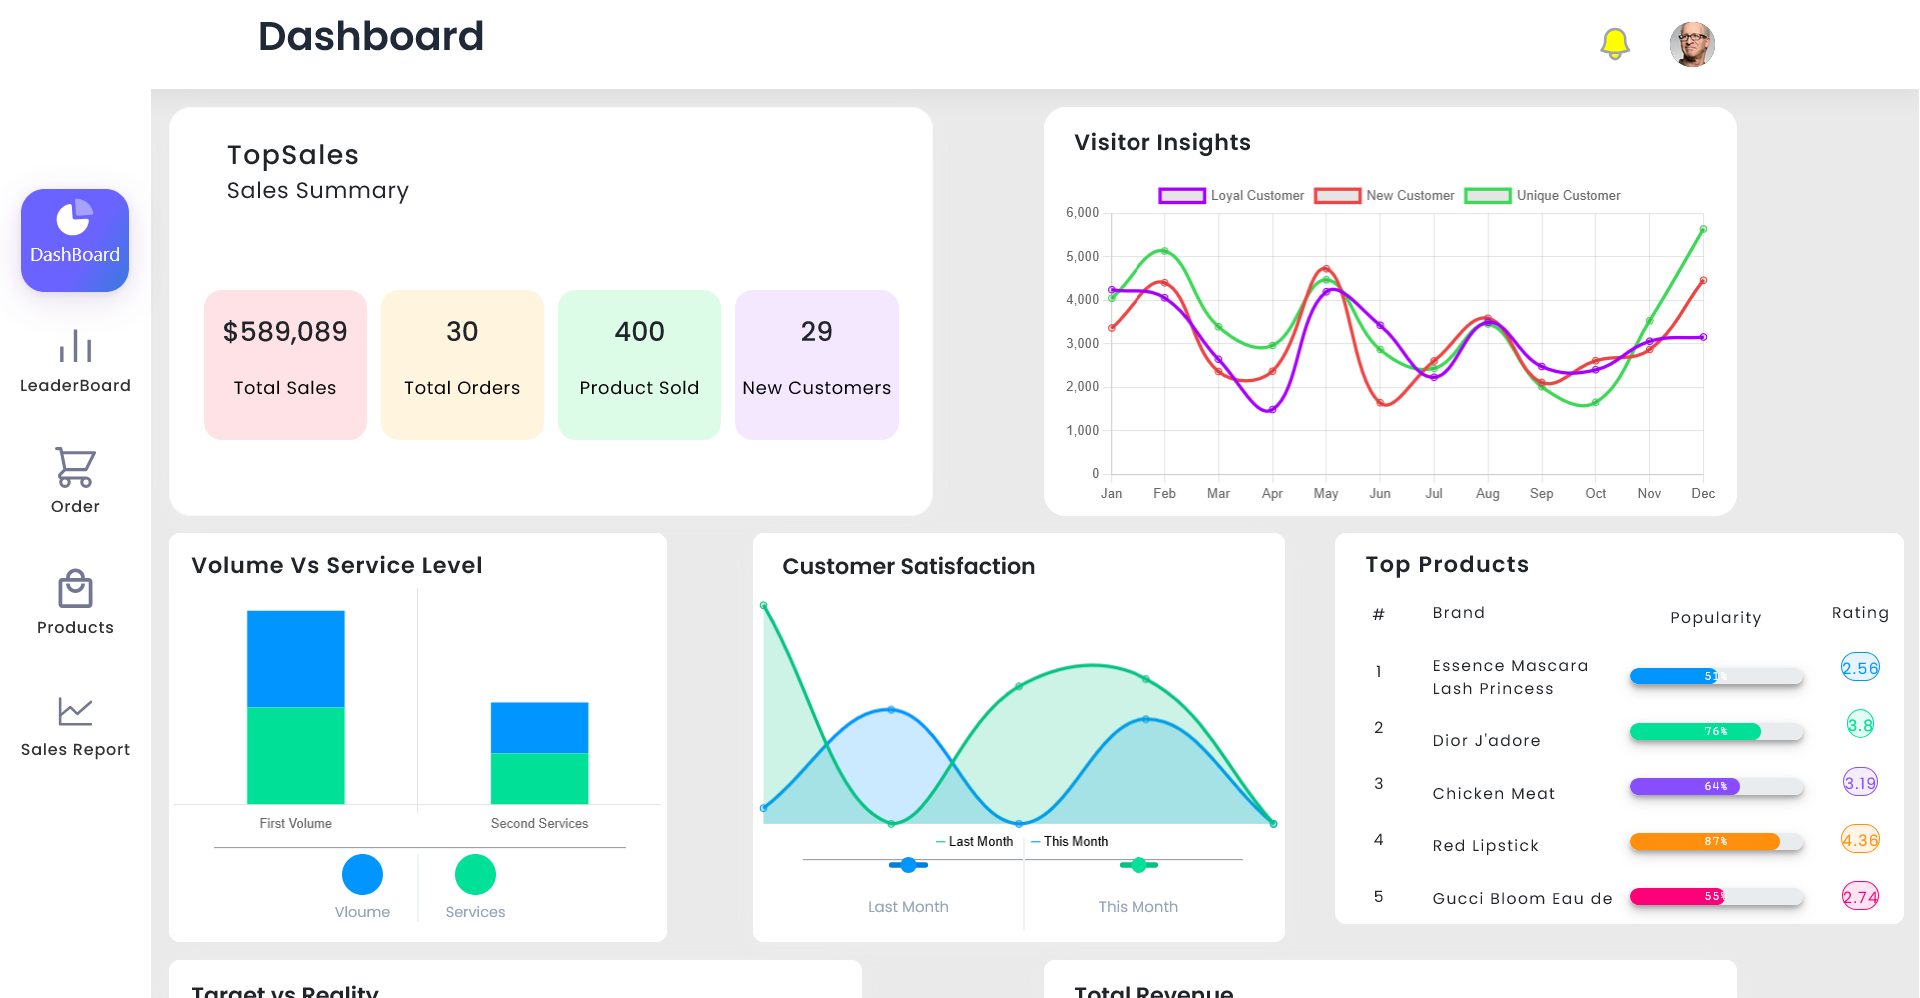Click the Total Orders 30 card
This screenshot has height=998, width=1920.
[462, 365]
